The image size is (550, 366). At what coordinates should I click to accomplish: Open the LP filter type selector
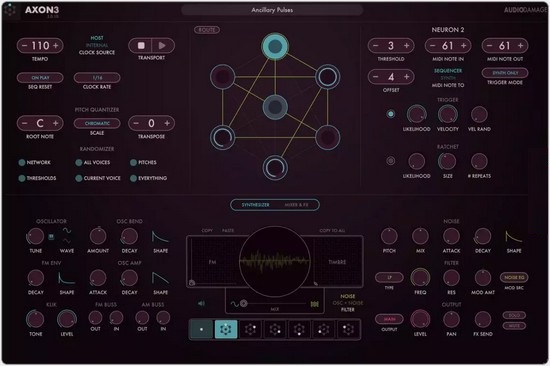click(389, 278)
